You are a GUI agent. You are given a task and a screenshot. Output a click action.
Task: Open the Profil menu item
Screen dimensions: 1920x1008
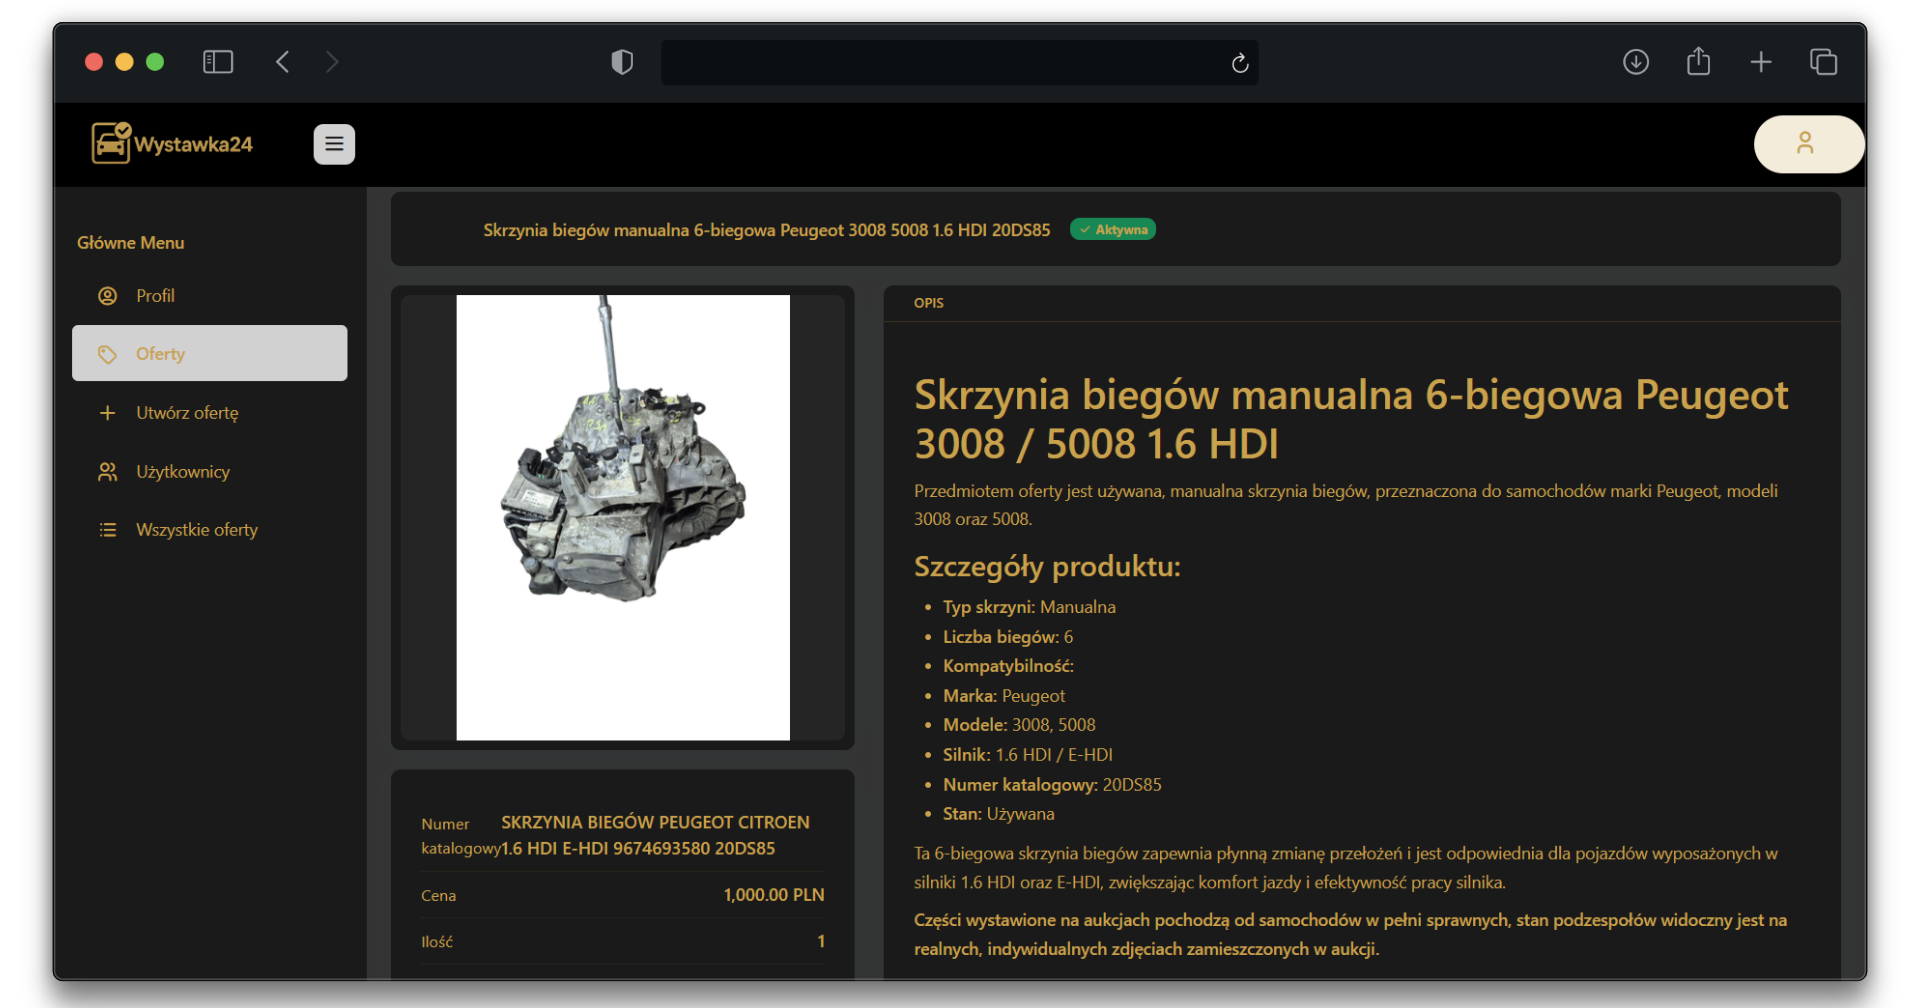155,295
